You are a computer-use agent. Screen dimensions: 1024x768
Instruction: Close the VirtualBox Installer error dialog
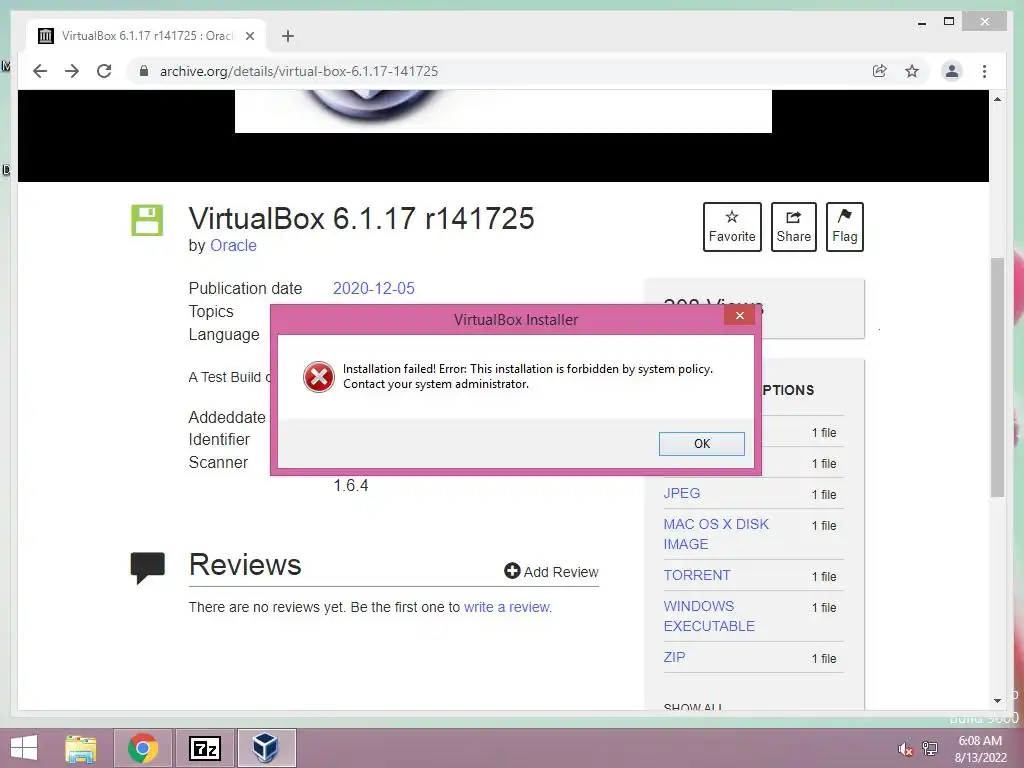[739, 315]
